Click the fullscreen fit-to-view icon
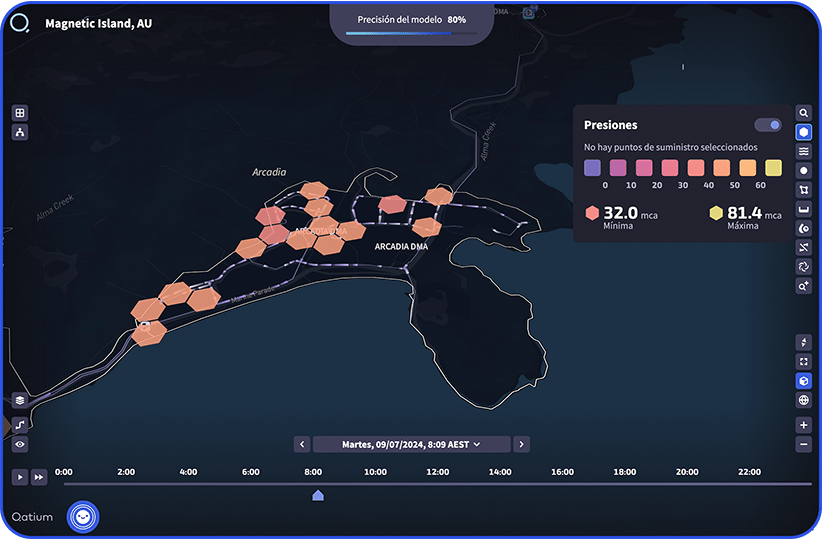 point(803,362)
